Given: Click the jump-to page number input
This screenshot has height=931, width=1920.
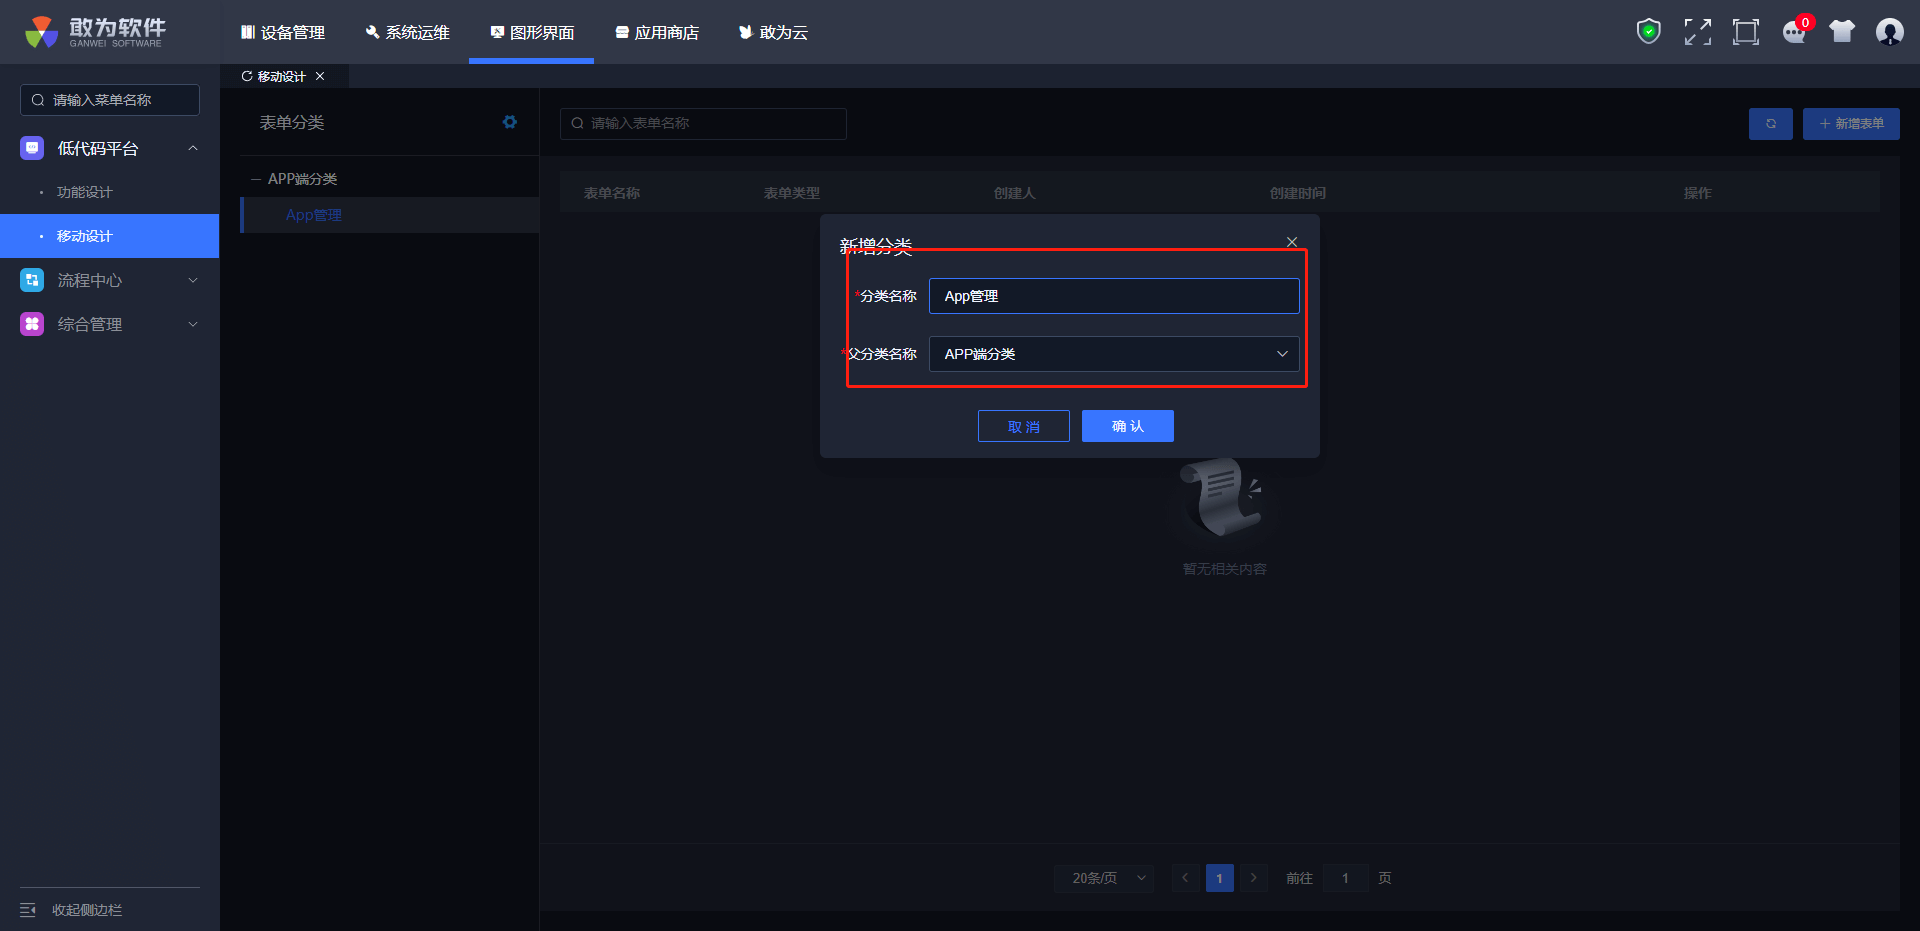Looking at the screenshot, I should (1345, 878).
